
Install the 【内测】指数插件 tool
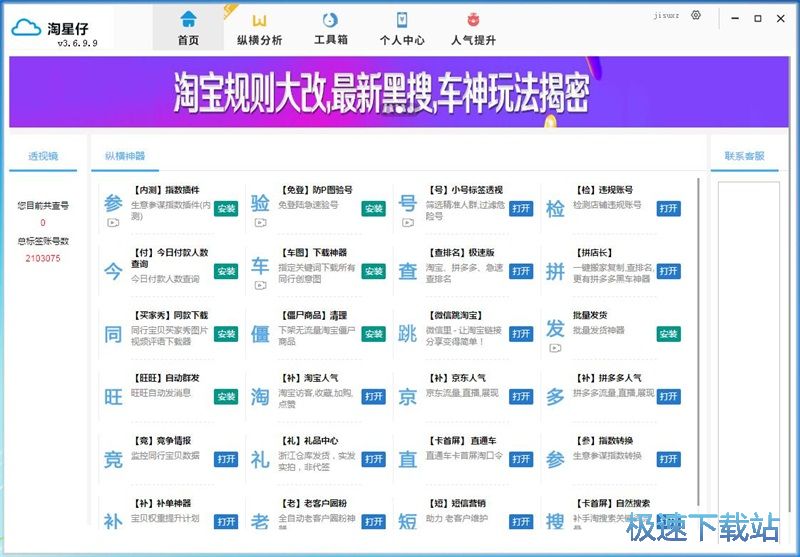coord(226,209)
